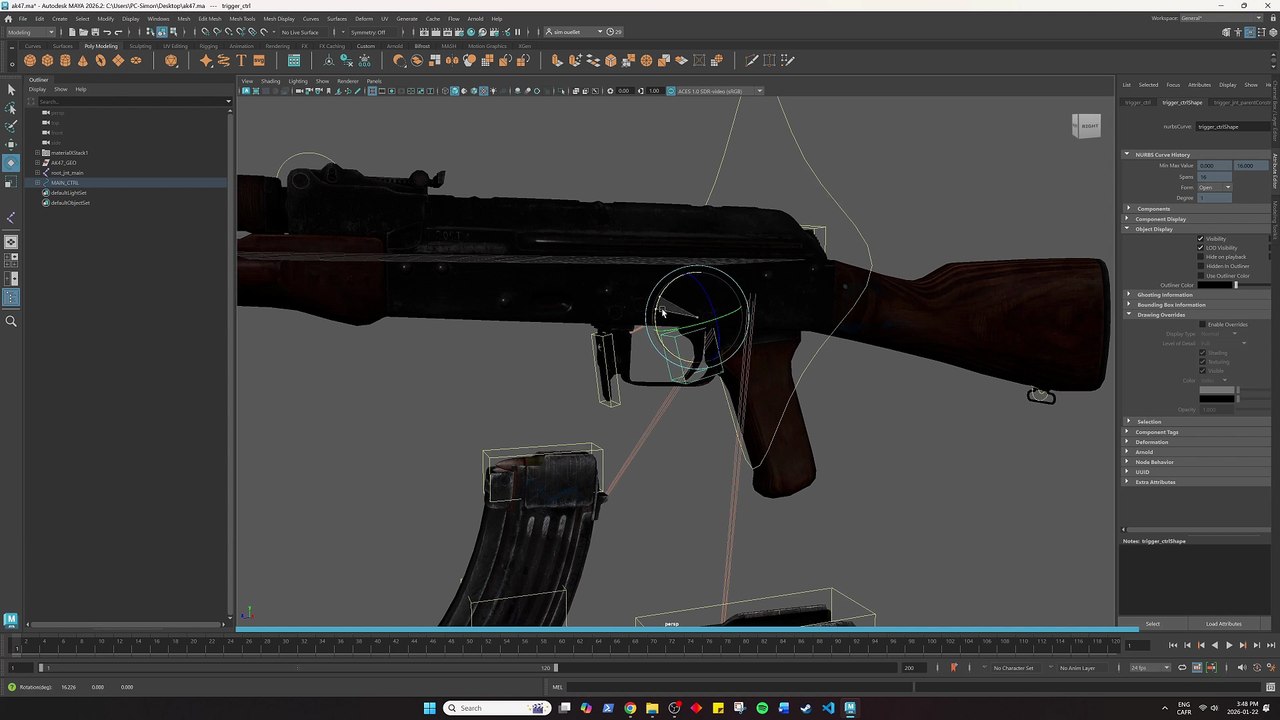Expand the AK47_GEO node in Outliner
Screen dimensions: 1280x720
pos(37,163)
